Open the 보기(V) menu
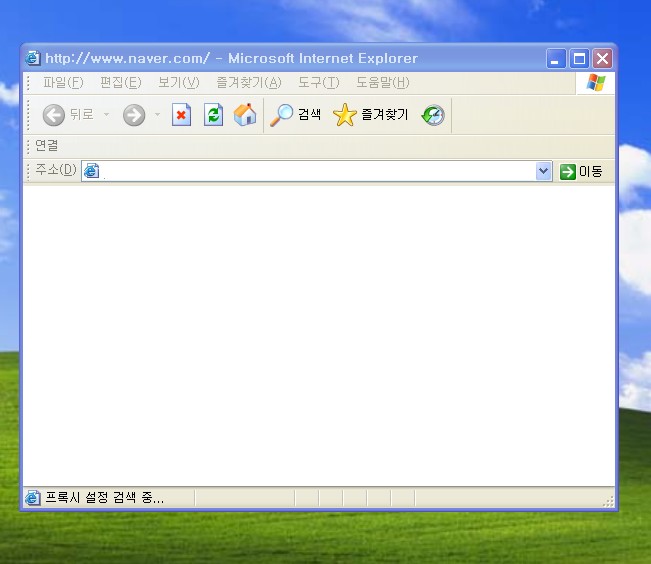 click(x=179, y=83)
